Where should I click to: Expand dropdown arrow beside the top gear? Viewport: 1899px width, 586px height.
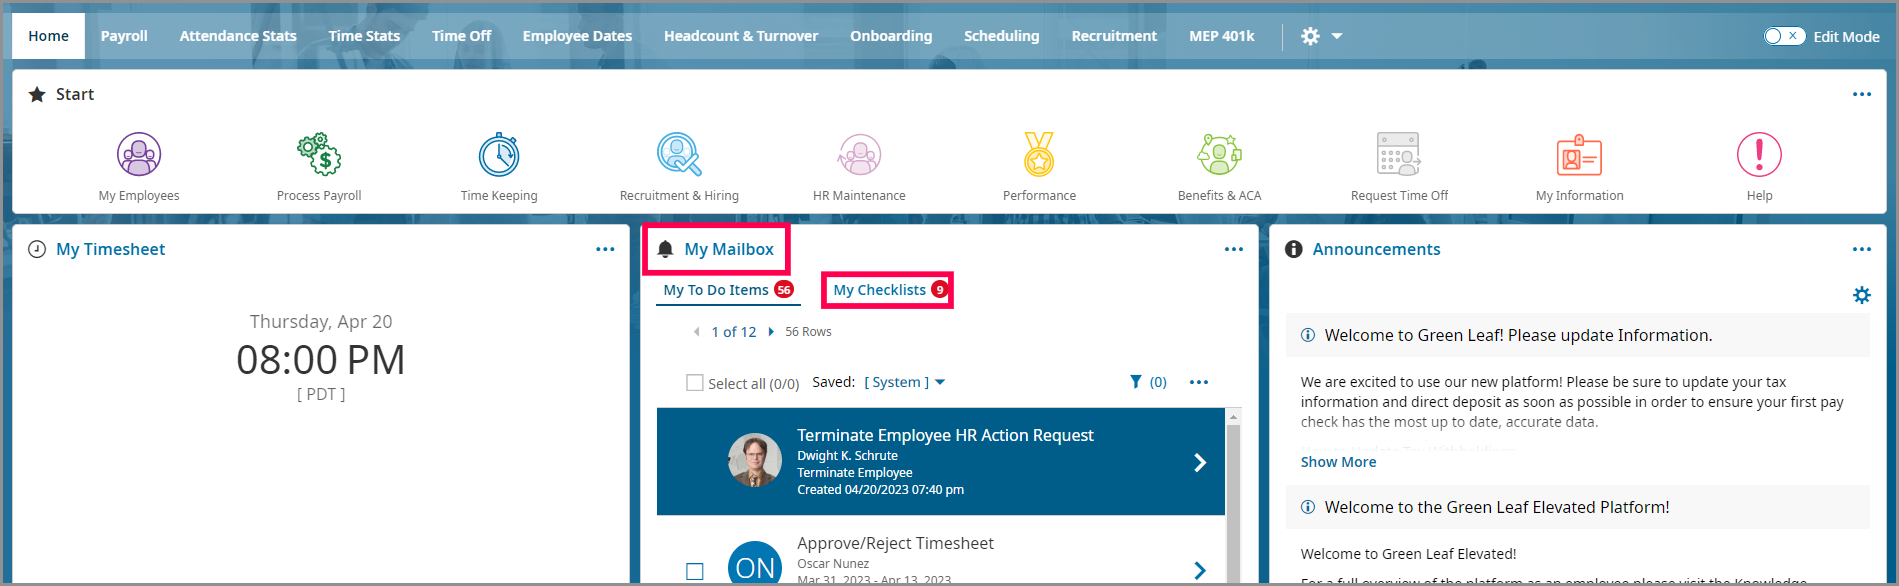pos(1336,36)
